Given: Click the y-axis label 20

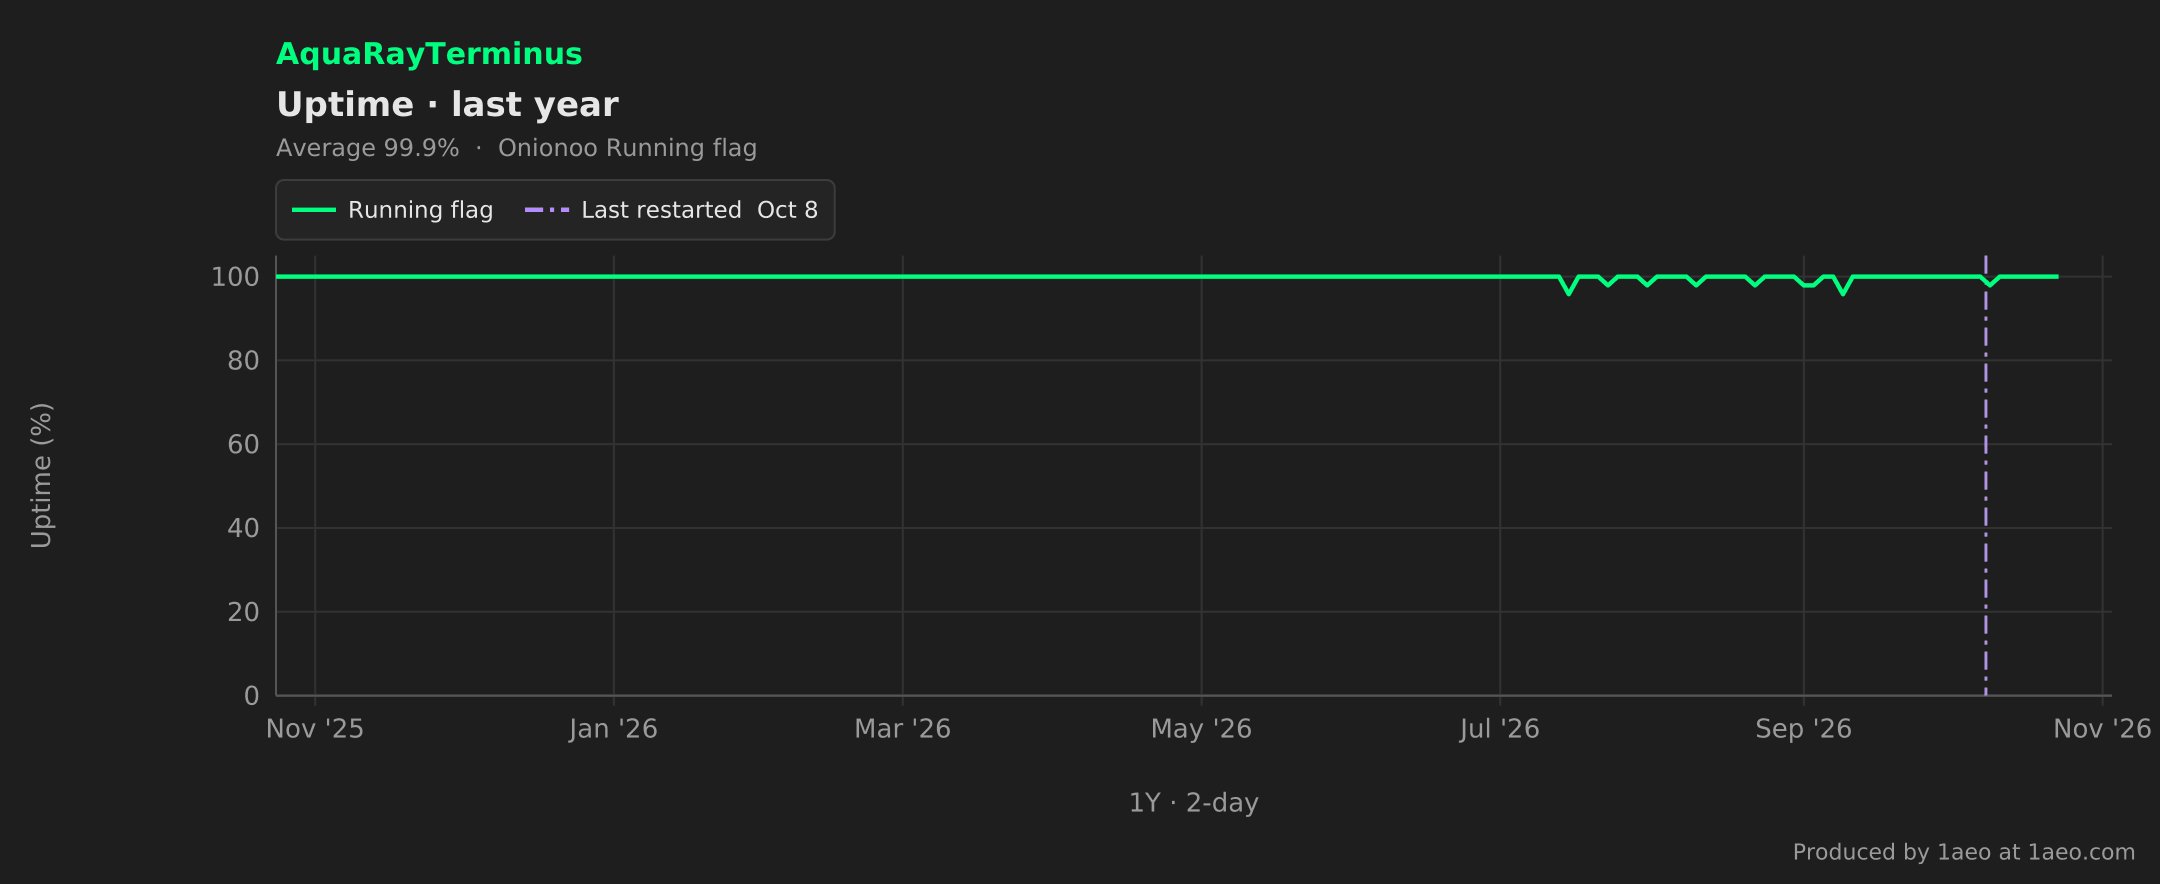Looking at the screenshot, I should coord(243,612).
